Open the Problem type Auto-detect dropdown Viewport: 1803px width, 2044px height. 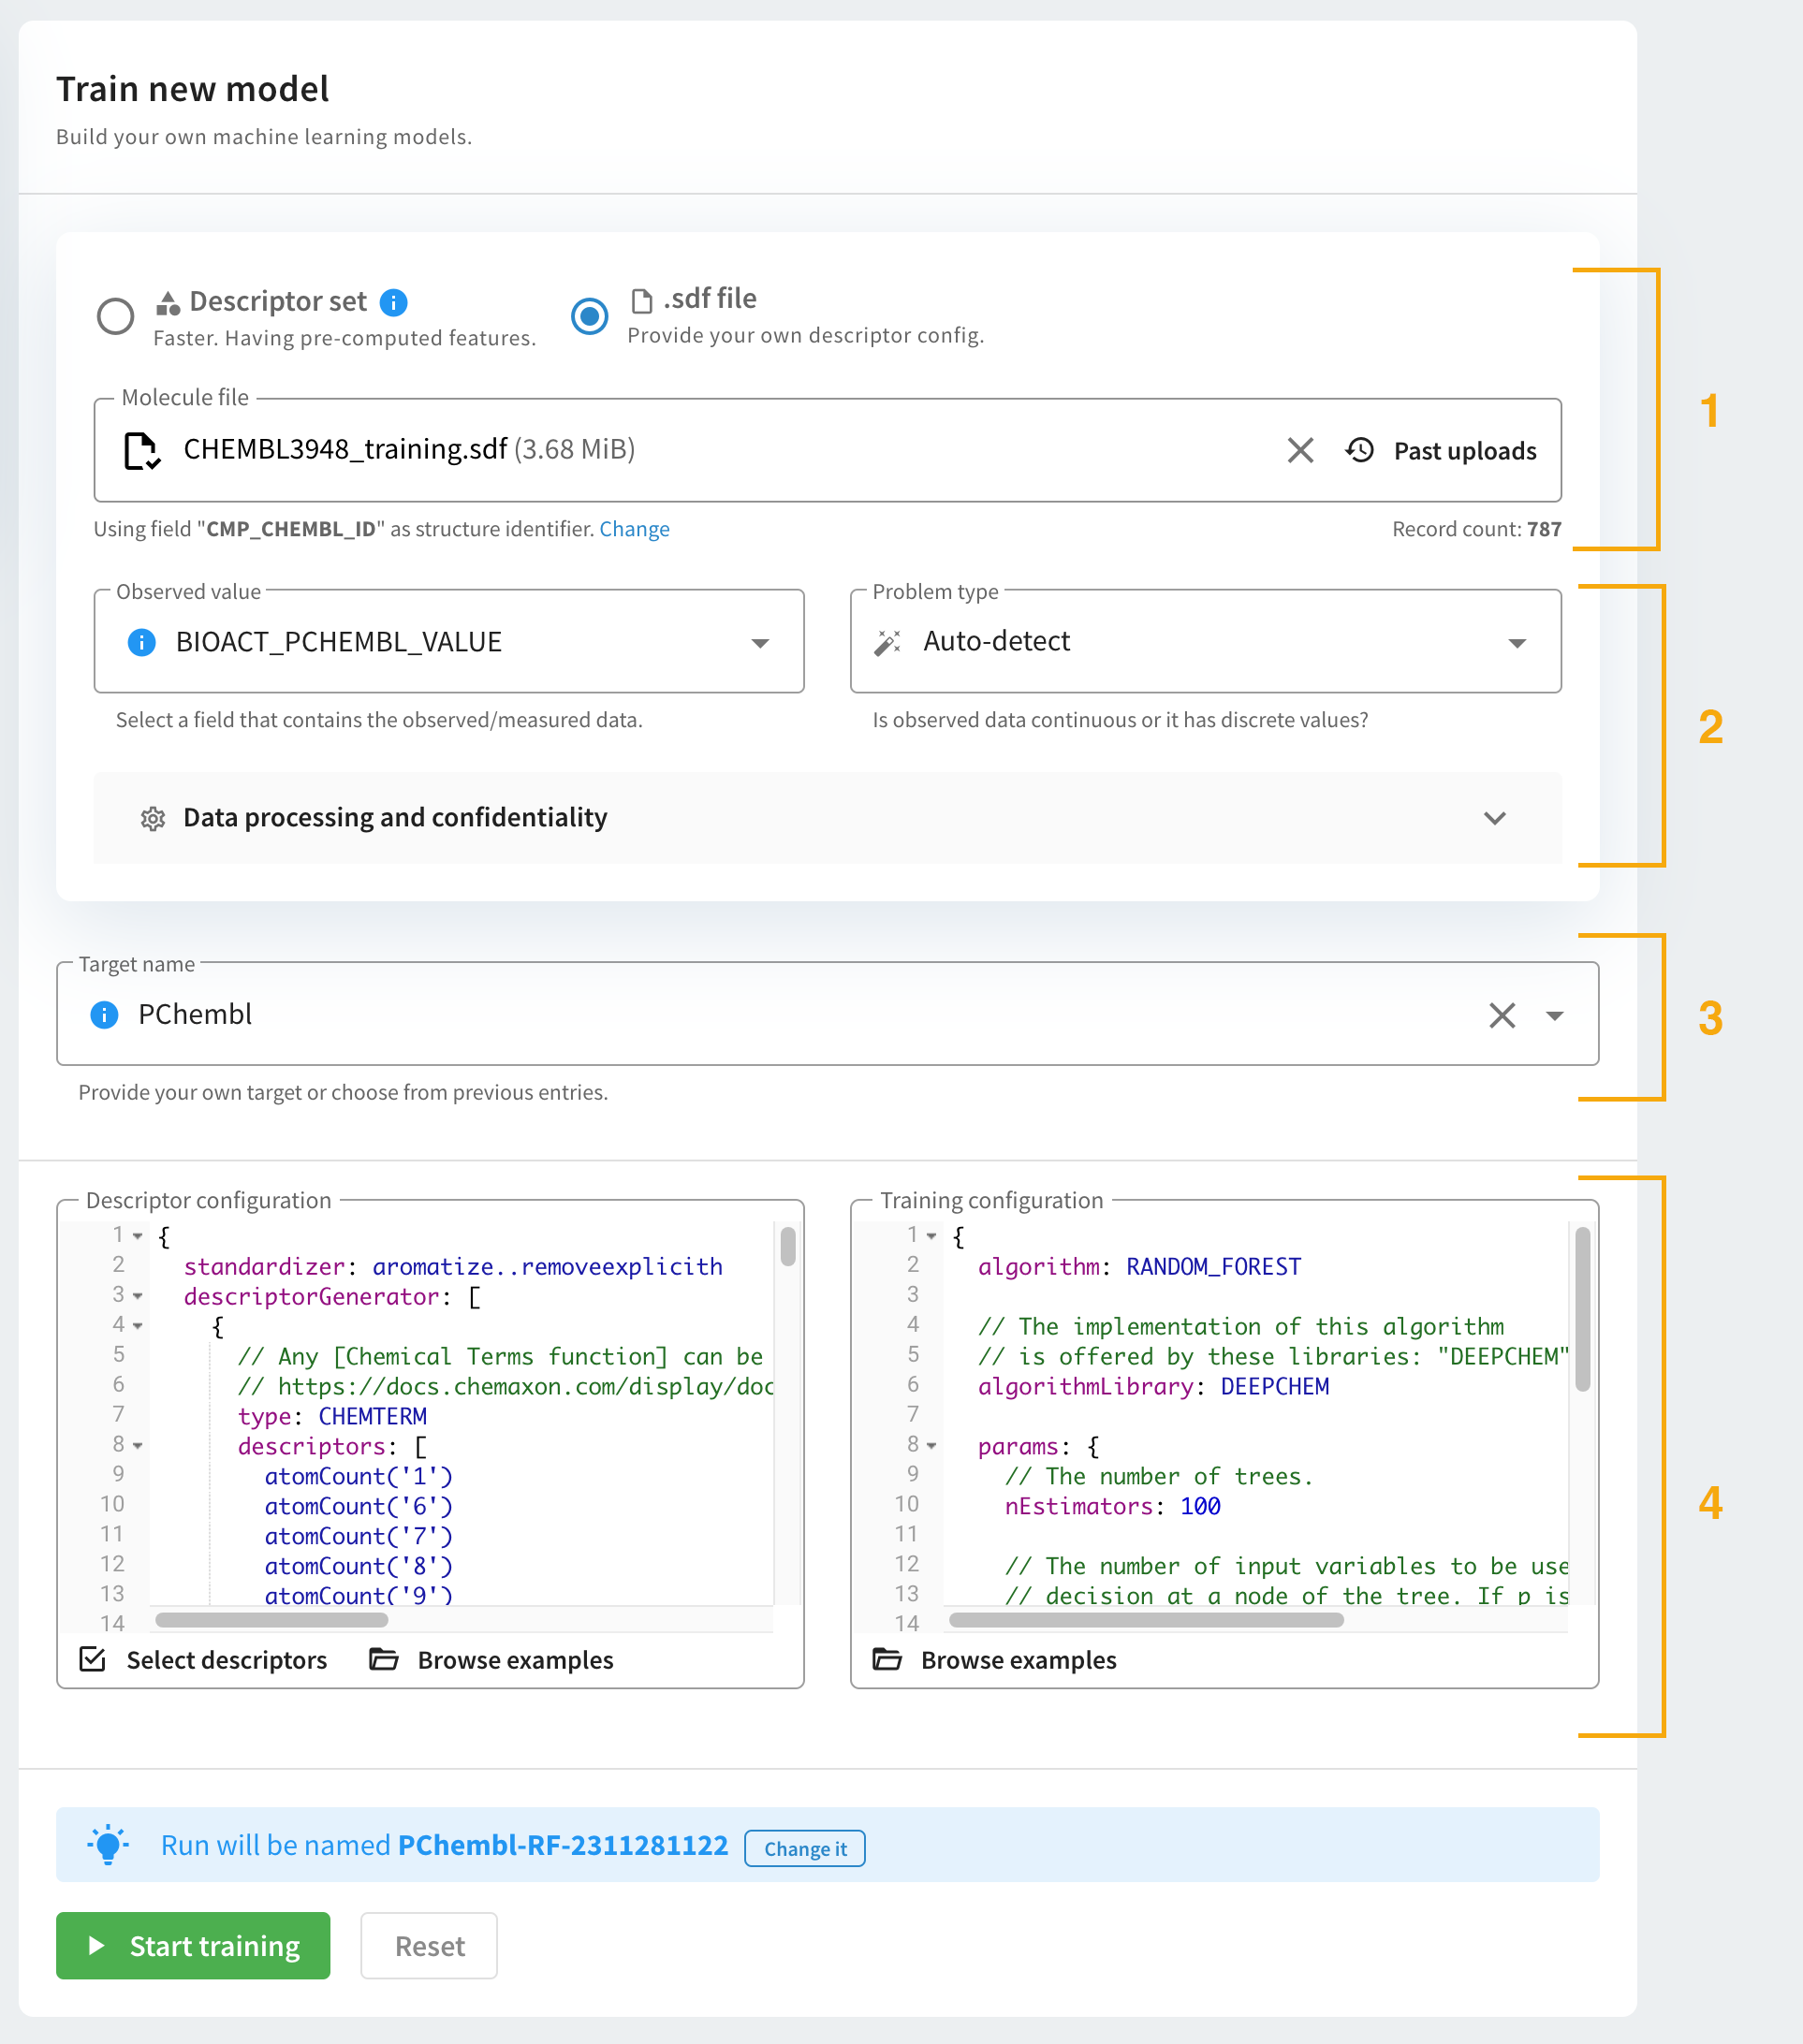click(1516, 643)
